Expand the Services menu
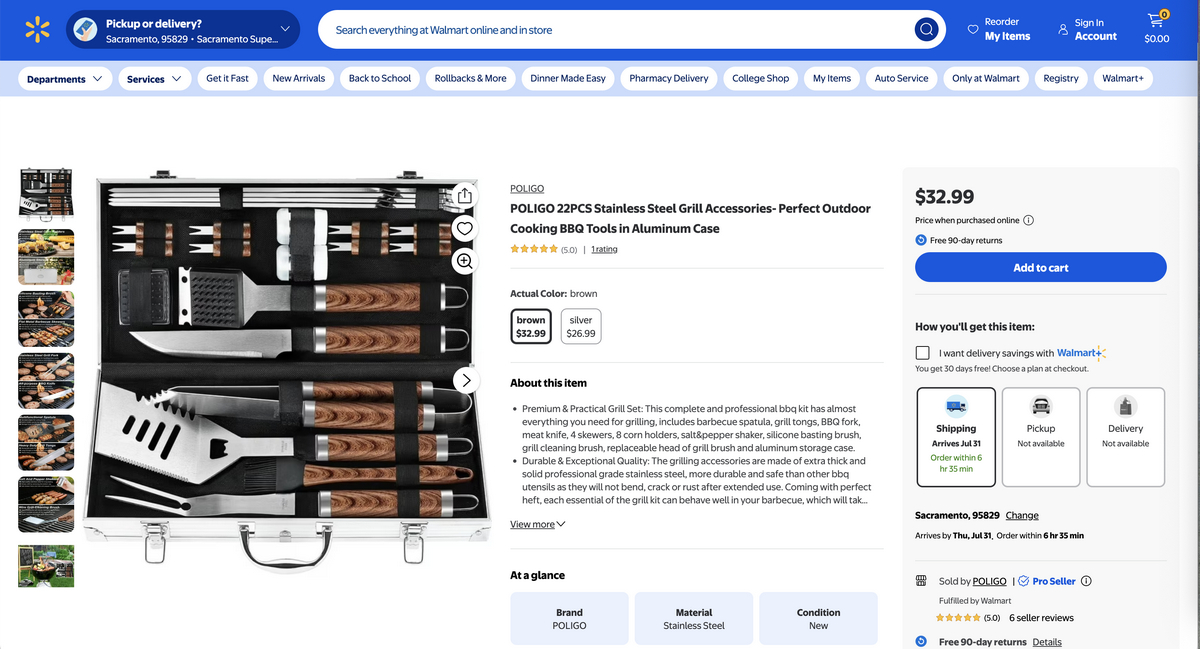Image resolution: width=1200 pixels, height=649 pixels. pyautogui.click(x=154, y=79)
